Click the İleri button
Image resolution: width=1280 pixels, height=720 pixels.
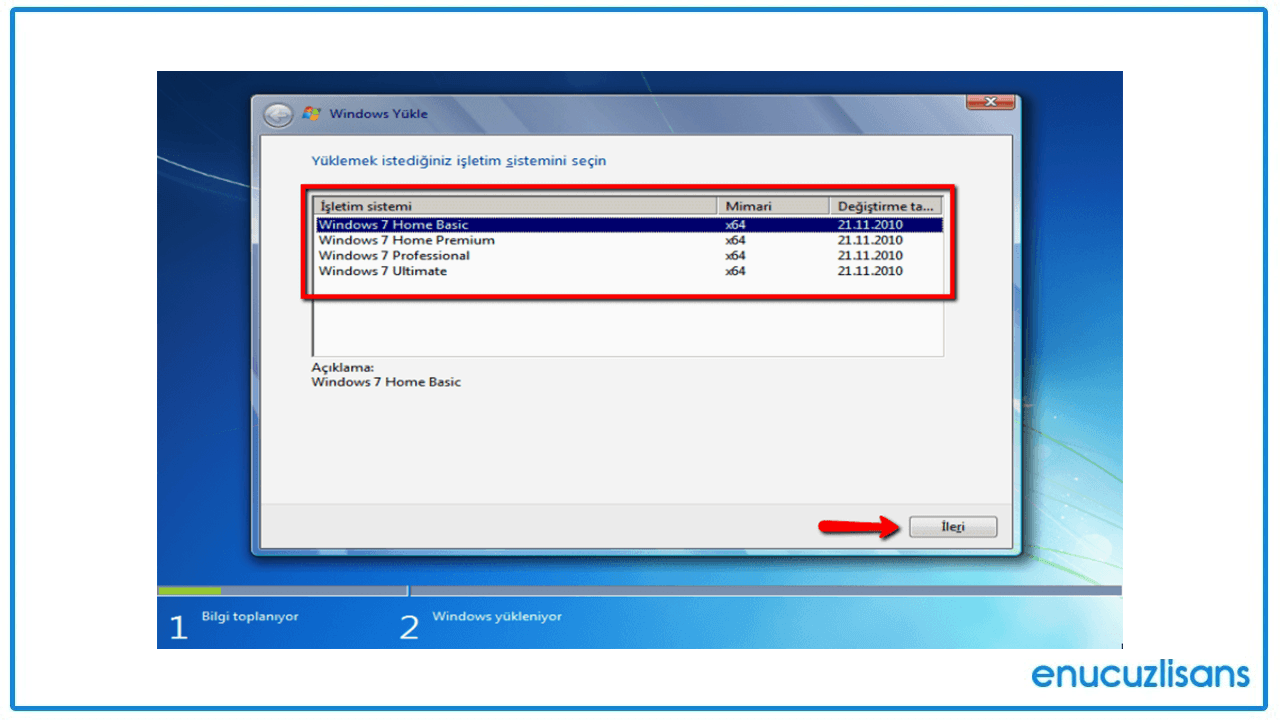tap(952, 527)
